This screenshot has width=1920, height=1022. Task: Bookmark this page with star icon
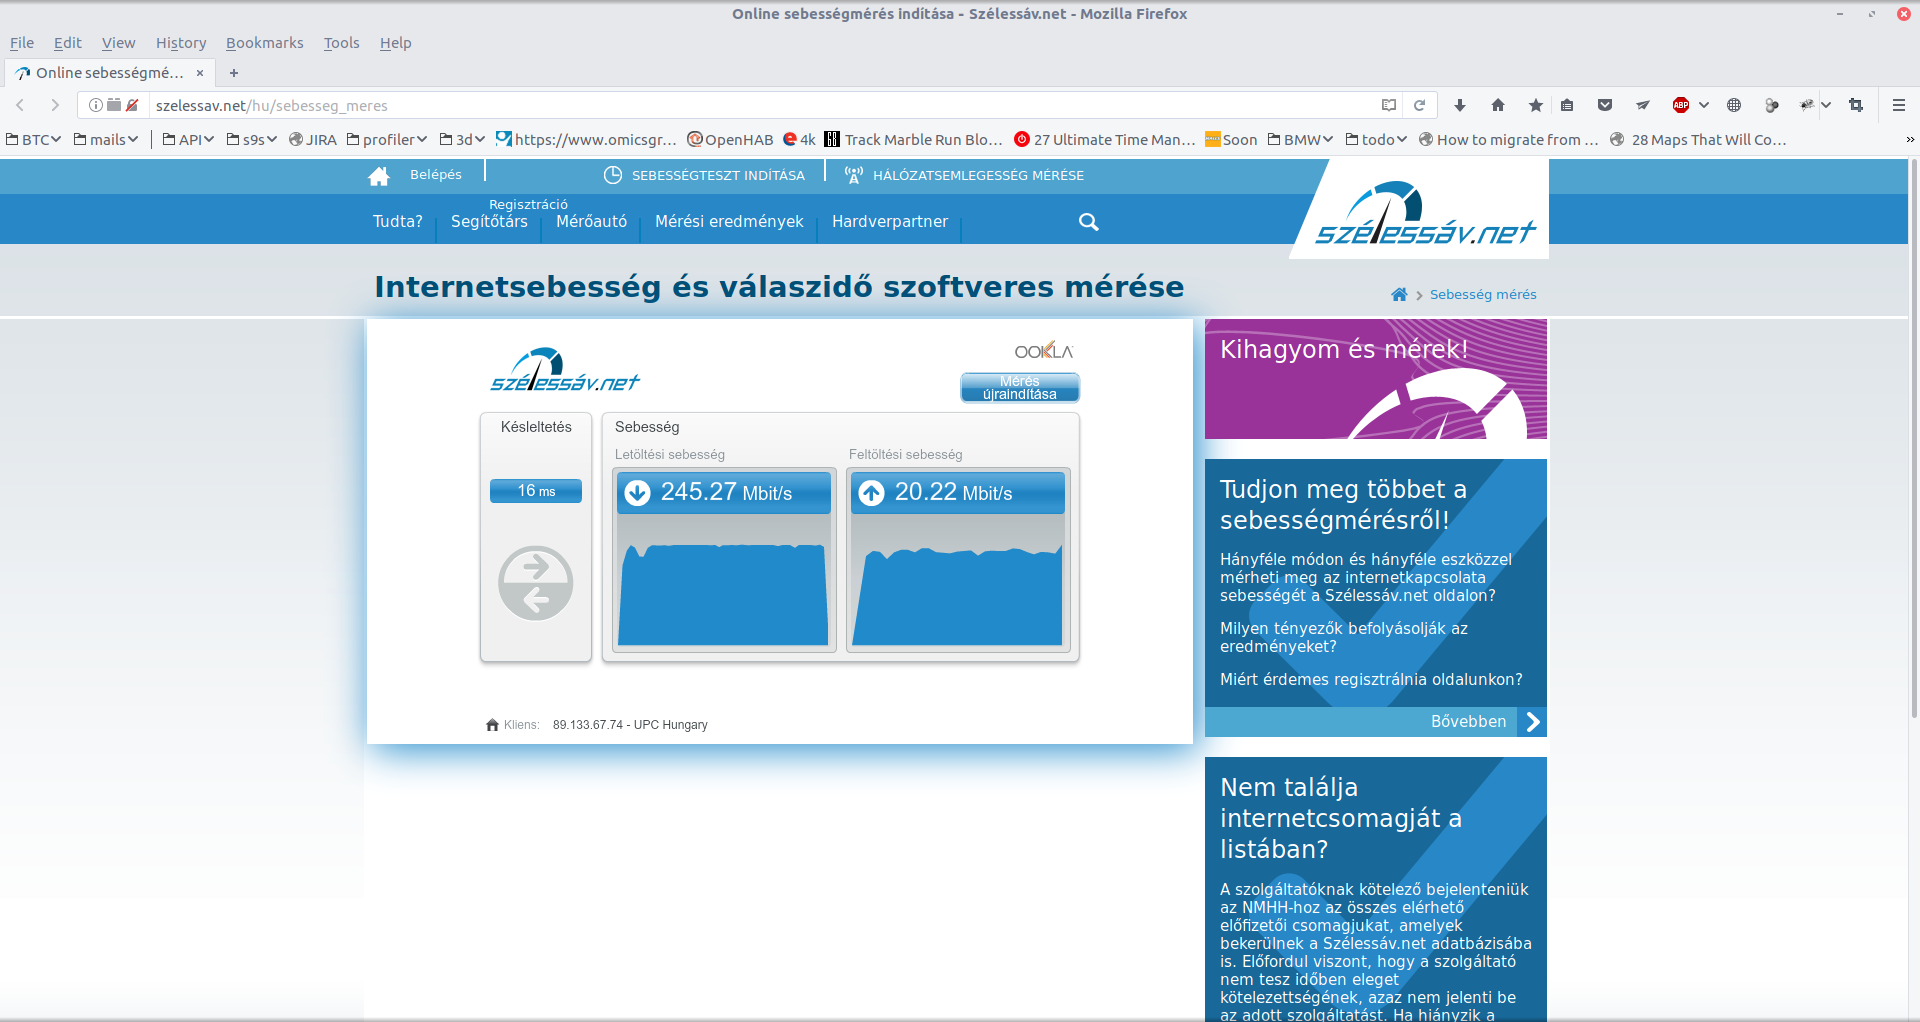tap(1536, 105)
